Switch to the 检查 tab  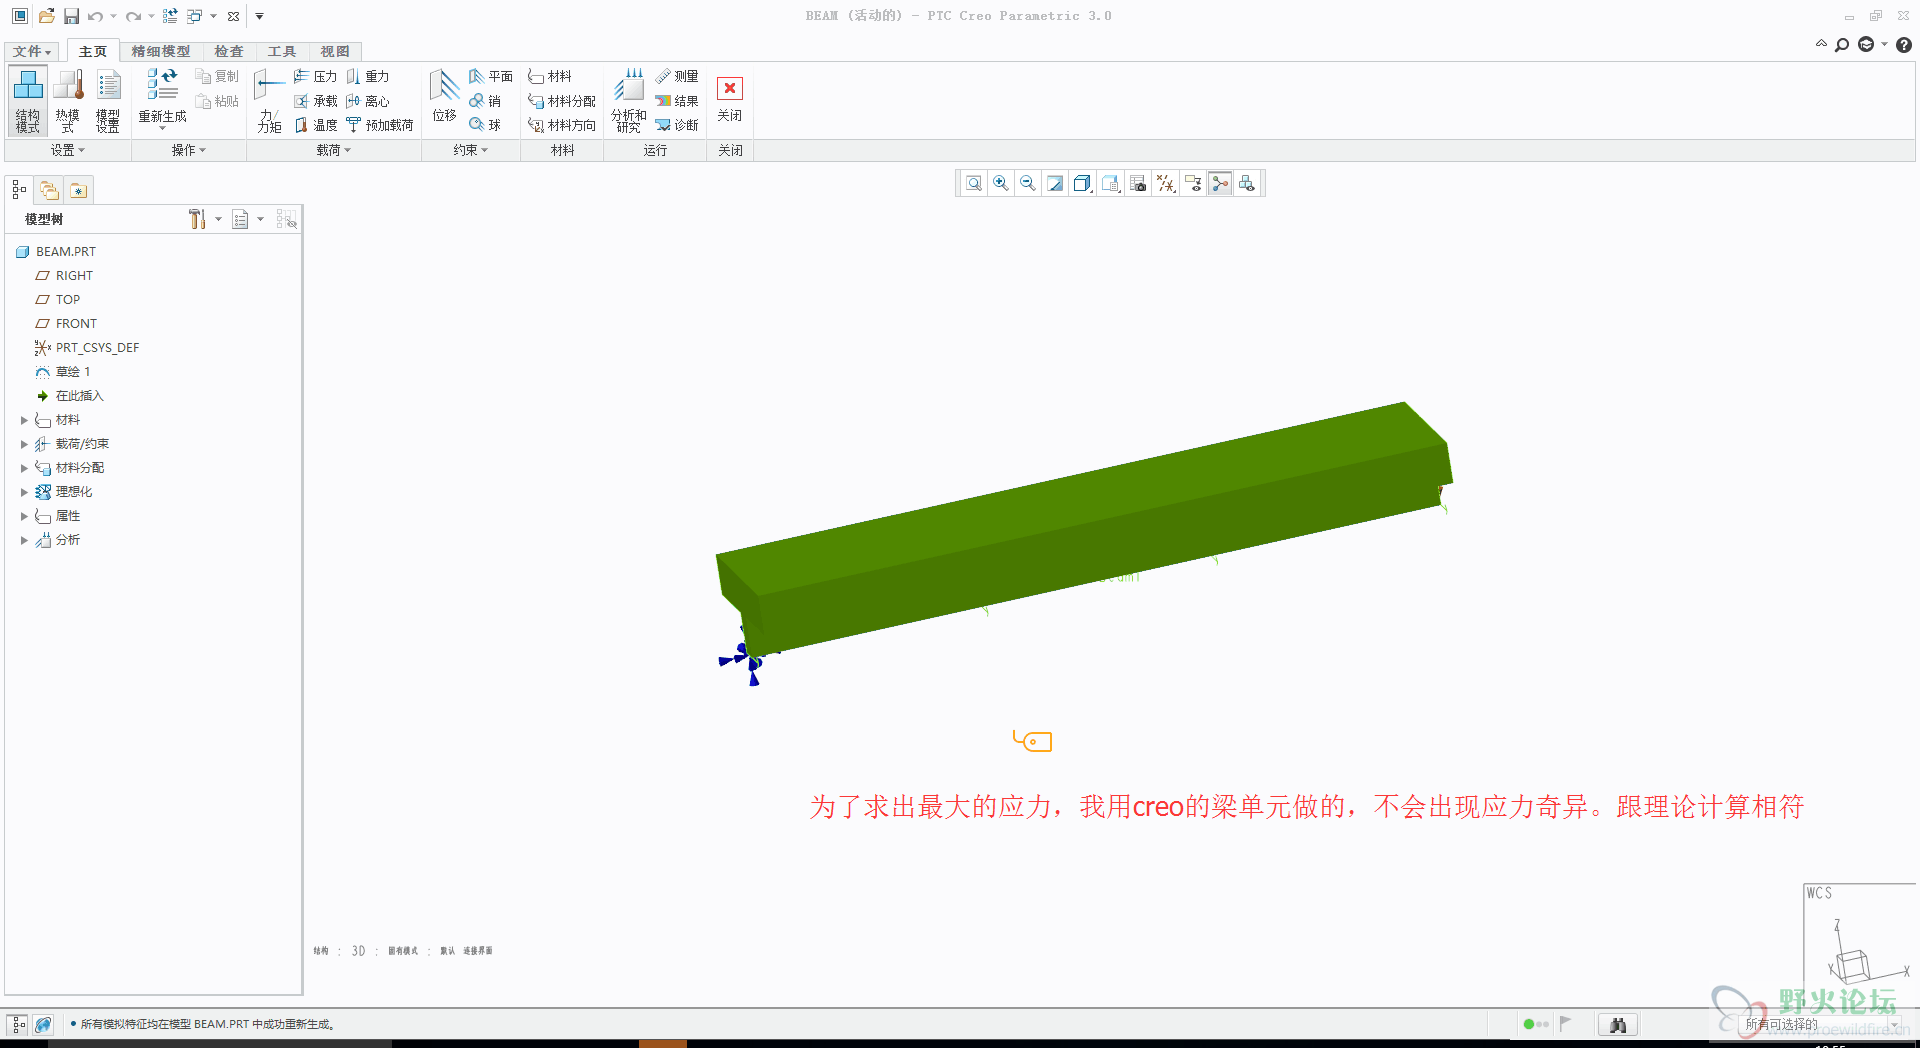[x=229, y=51]
